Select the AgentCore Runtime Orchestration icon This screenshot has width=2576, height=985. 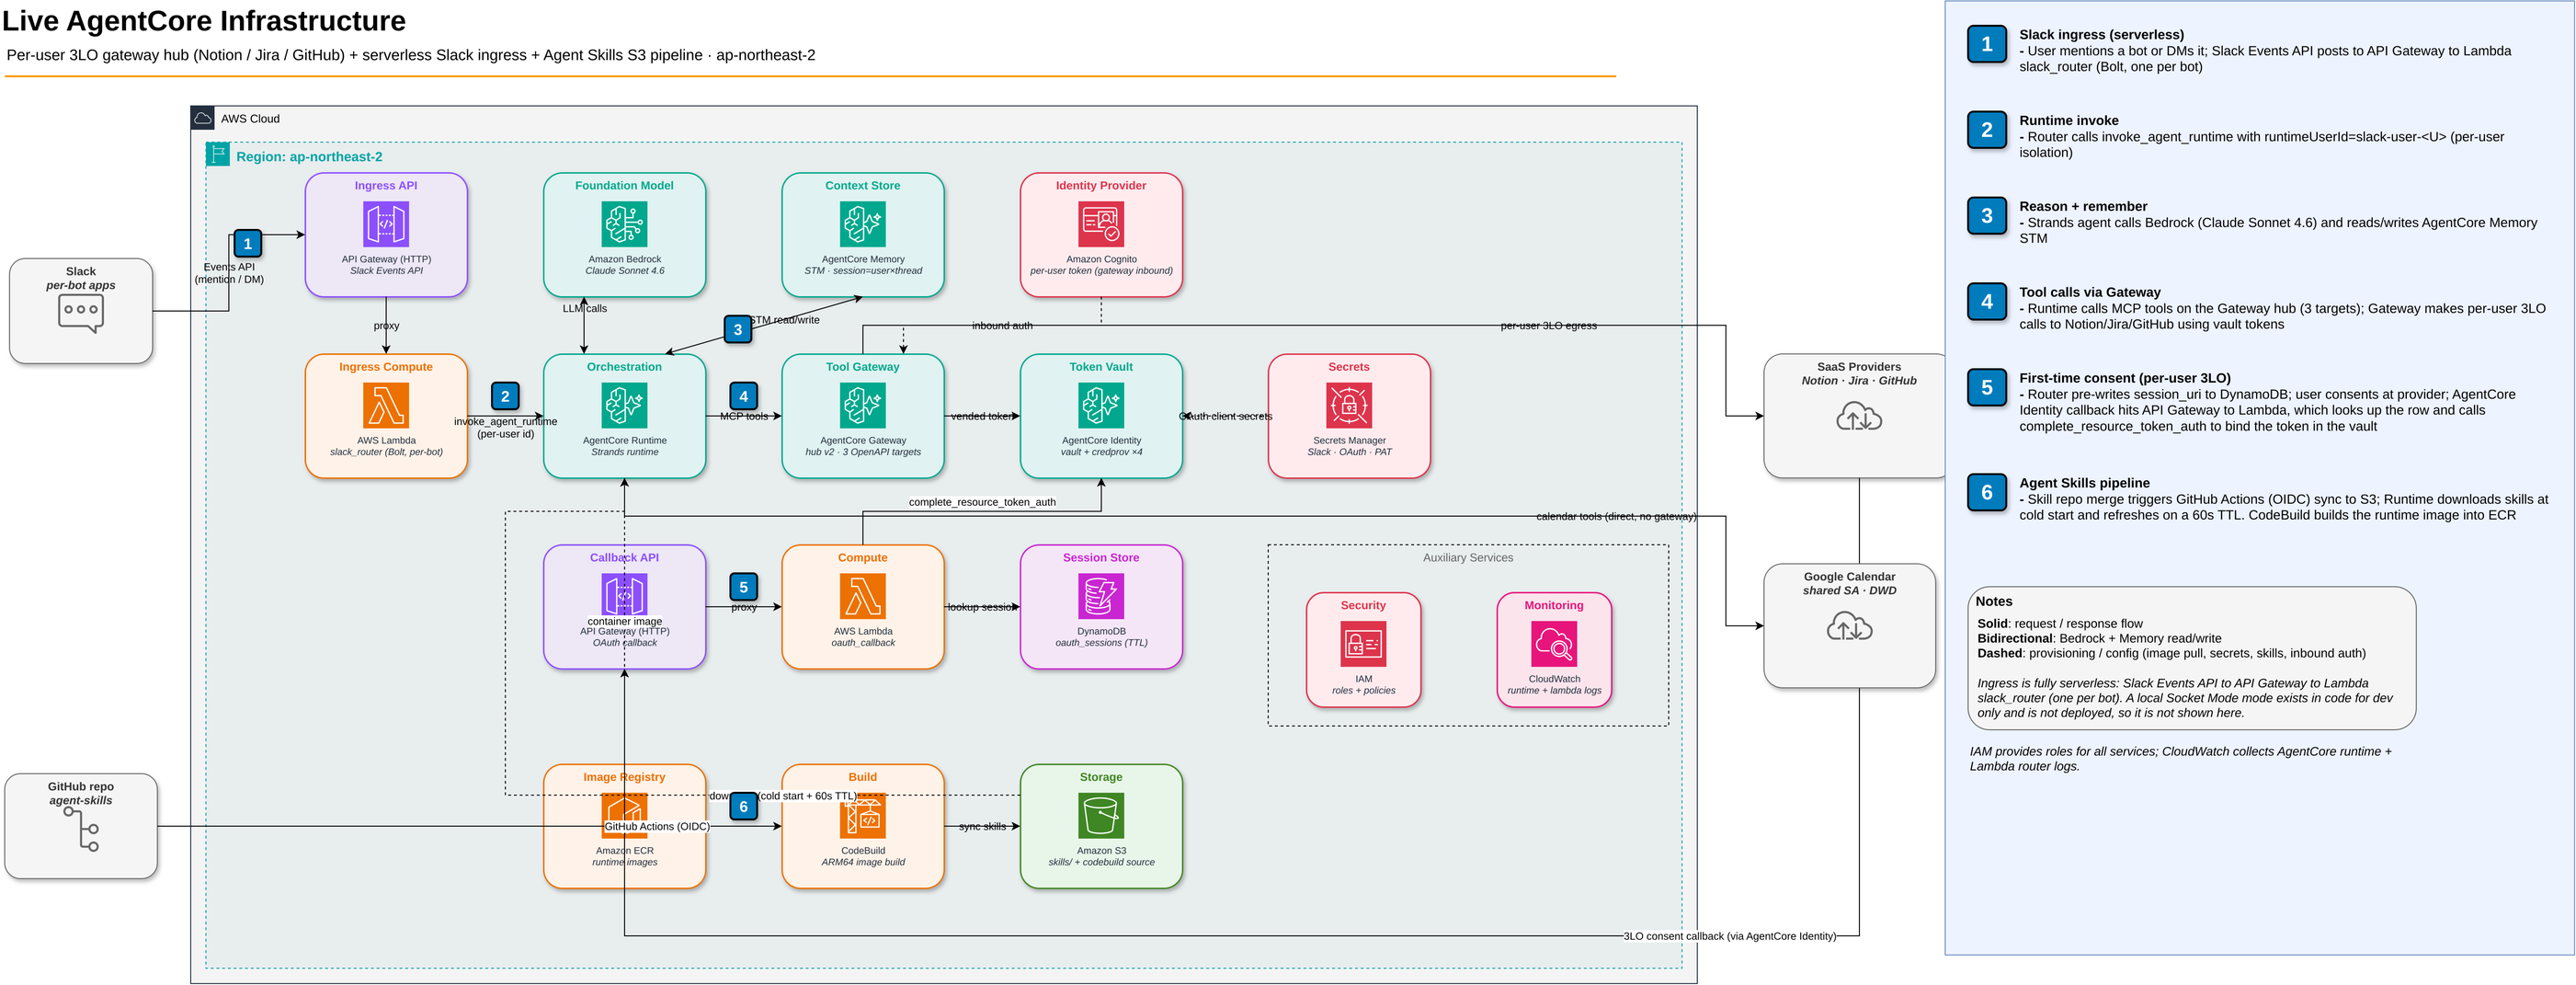(x=624, y=405)
